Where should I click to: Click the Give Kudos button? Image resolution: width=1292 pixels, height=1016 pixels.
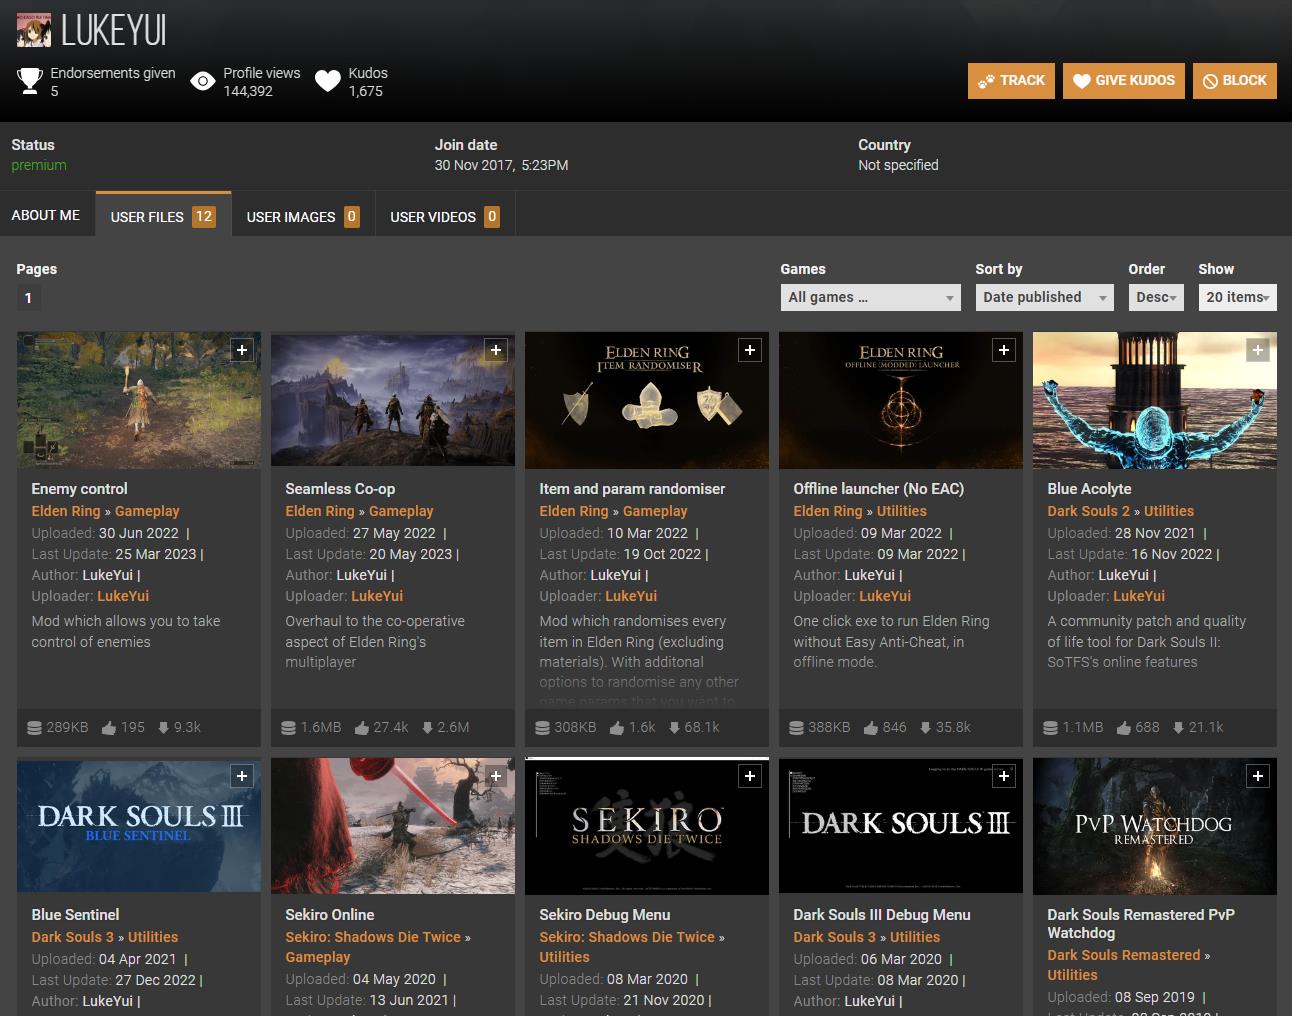[x=1124, y=81]
